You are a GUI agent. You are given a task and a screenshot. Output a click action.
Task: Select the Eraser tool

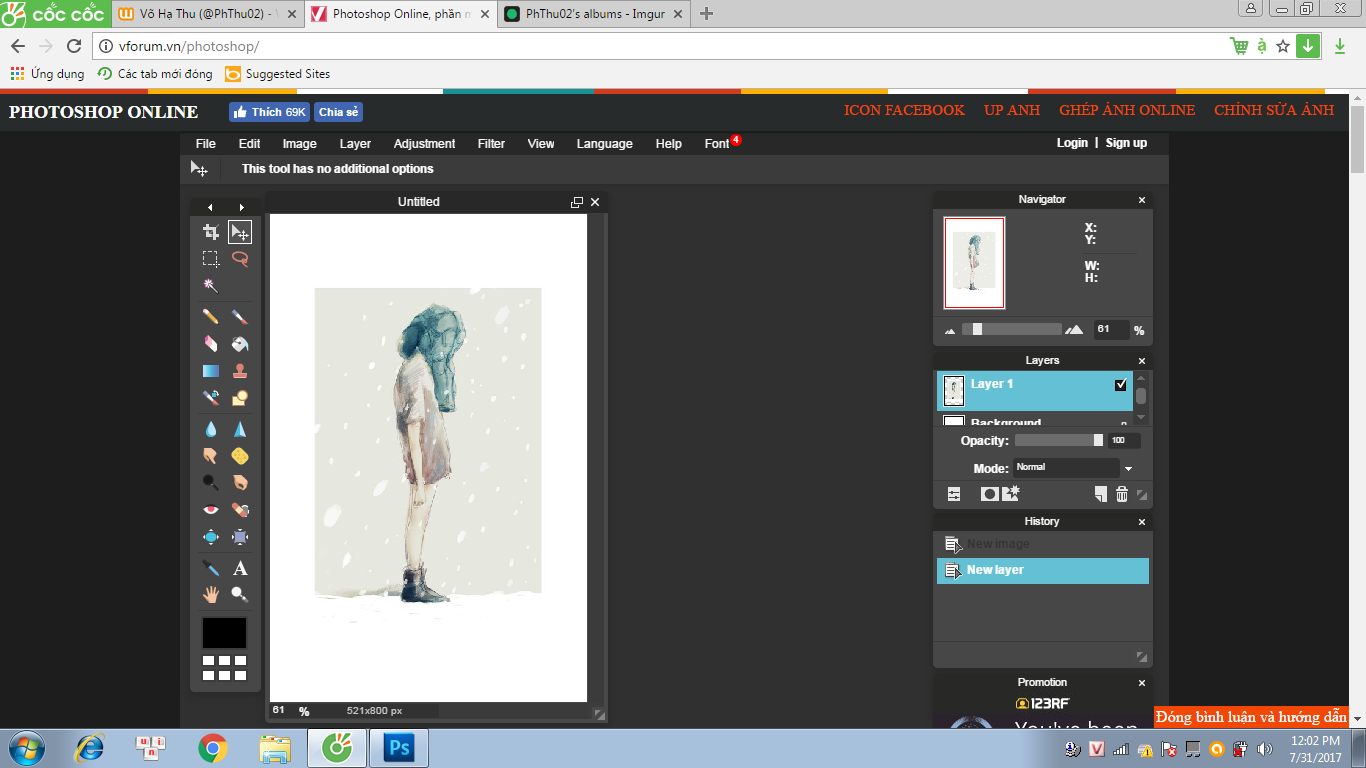[x=211, y=344]
